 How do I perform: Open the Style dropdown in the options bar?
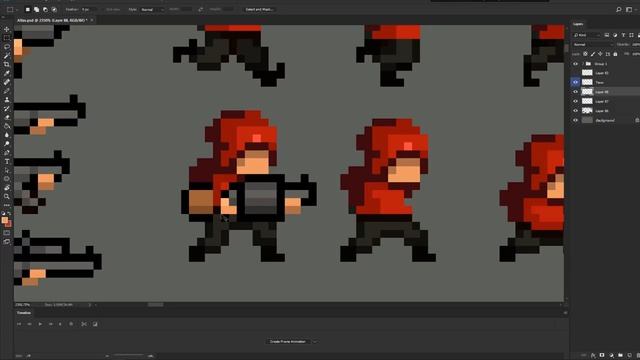152,9
